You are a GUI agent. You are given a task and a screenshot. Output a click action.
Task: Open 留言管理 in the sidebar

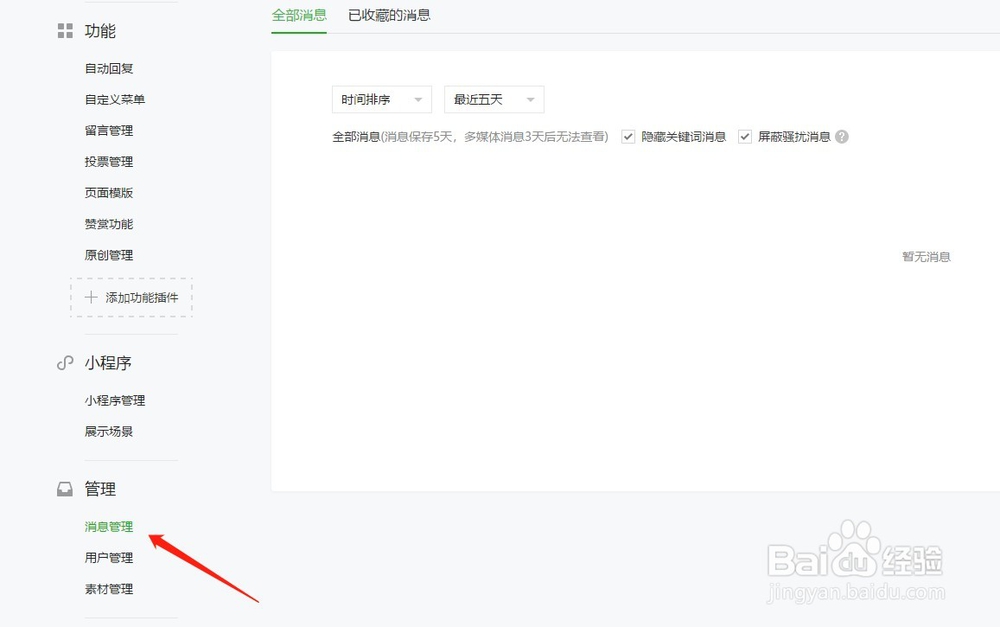[x=109, y=131]
